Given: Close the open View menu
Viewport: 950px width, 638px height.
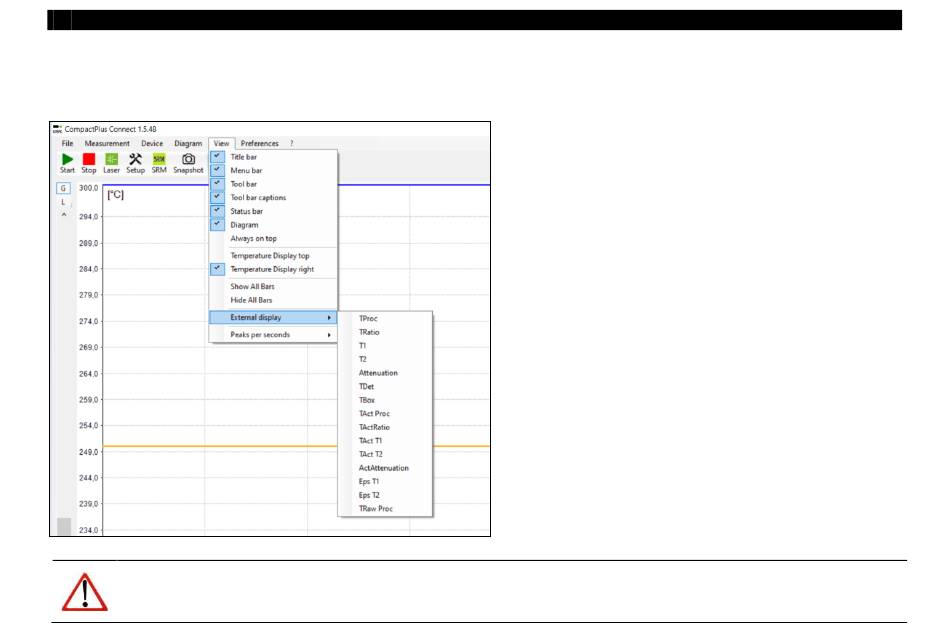Looking at the screenshot, I should tap(221, 144).
